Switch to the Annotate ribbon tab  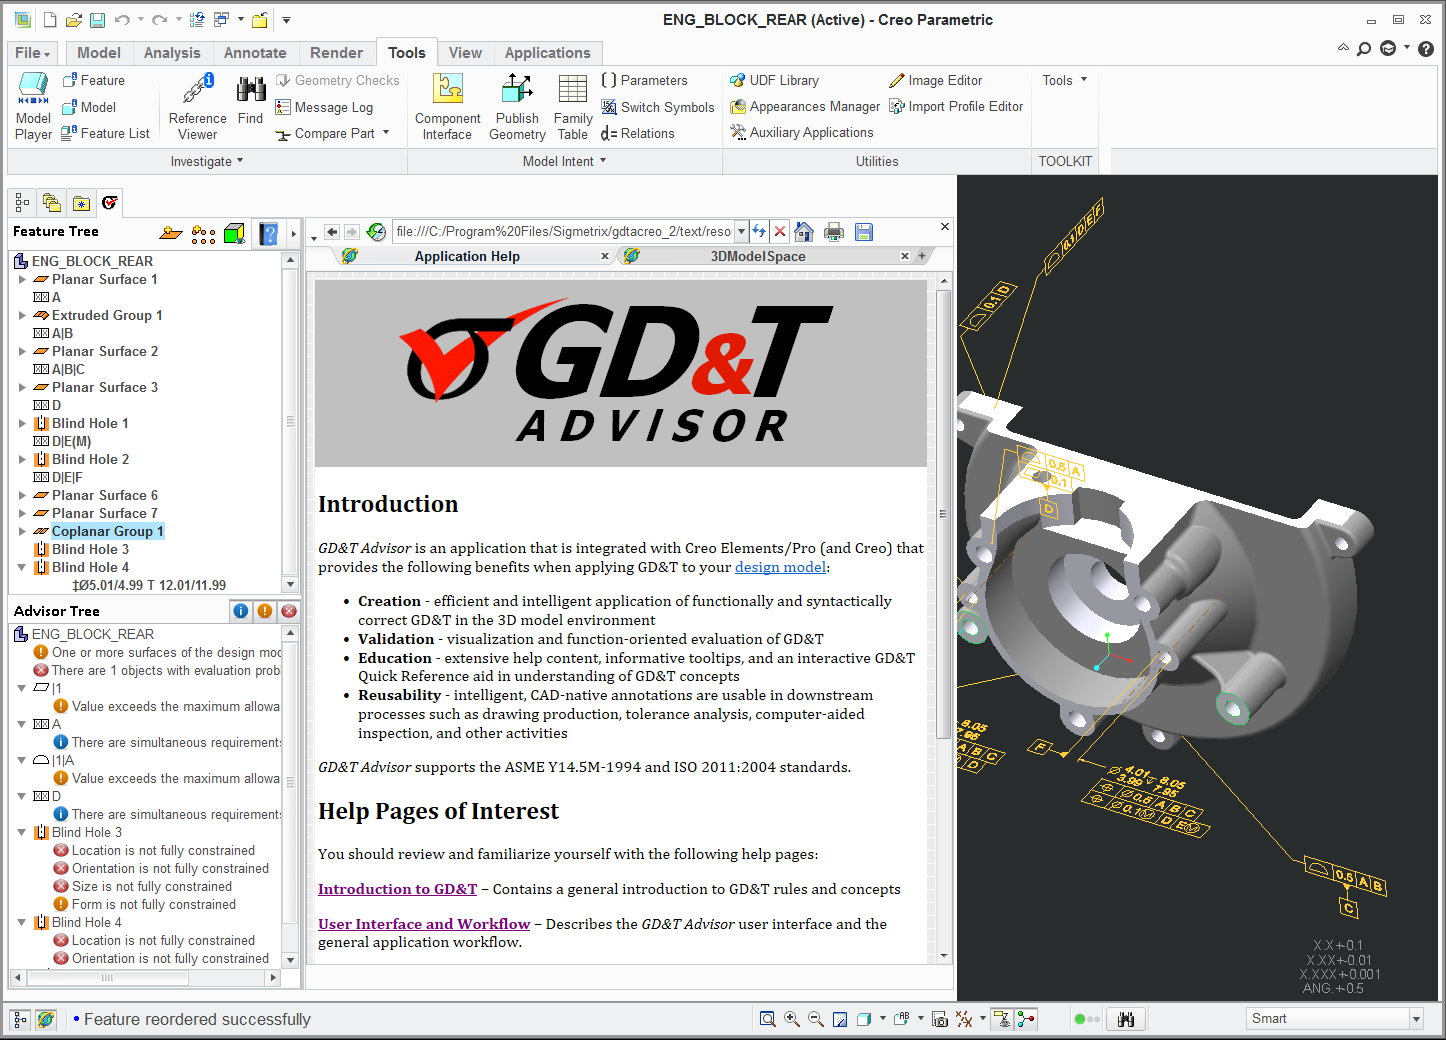pyautogui.click(x=255, y=53)
